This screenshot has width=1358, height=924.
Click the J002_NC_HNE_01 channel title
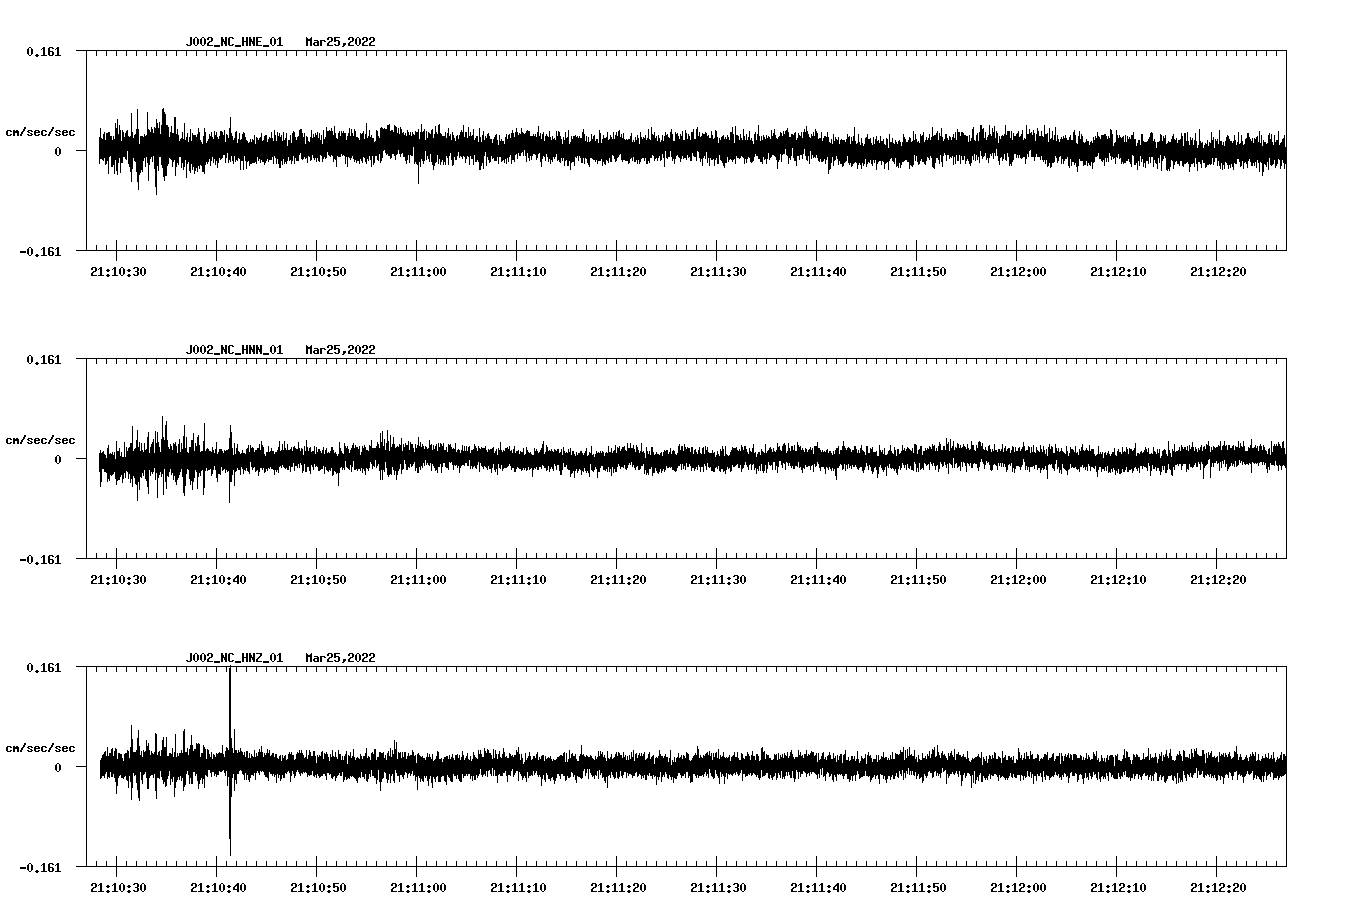234,42
